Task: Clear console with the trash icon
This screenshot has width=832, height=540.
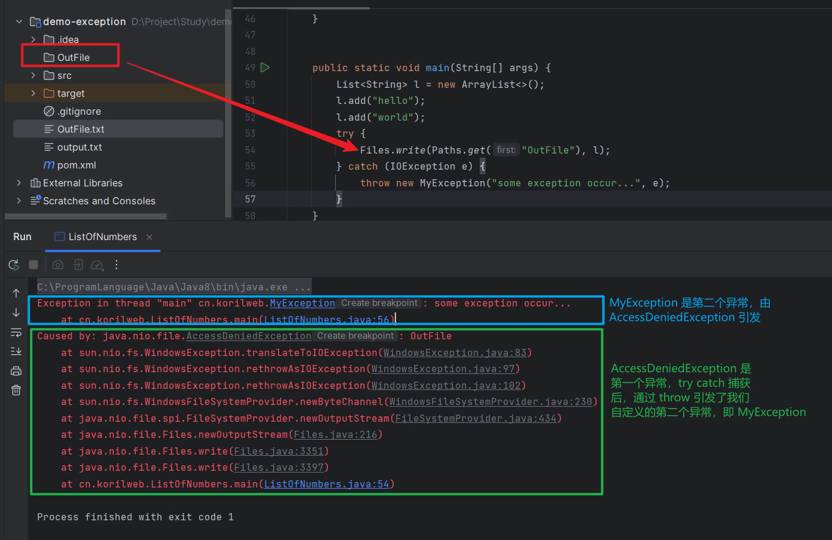Action: 16,390
